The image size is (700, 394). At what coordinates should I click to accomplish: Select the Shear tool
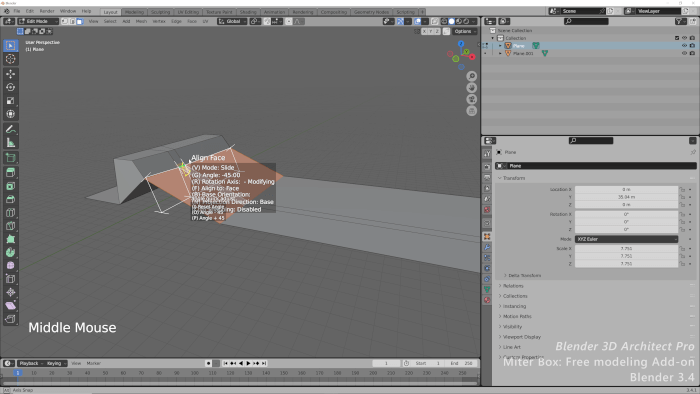[11, 306]
